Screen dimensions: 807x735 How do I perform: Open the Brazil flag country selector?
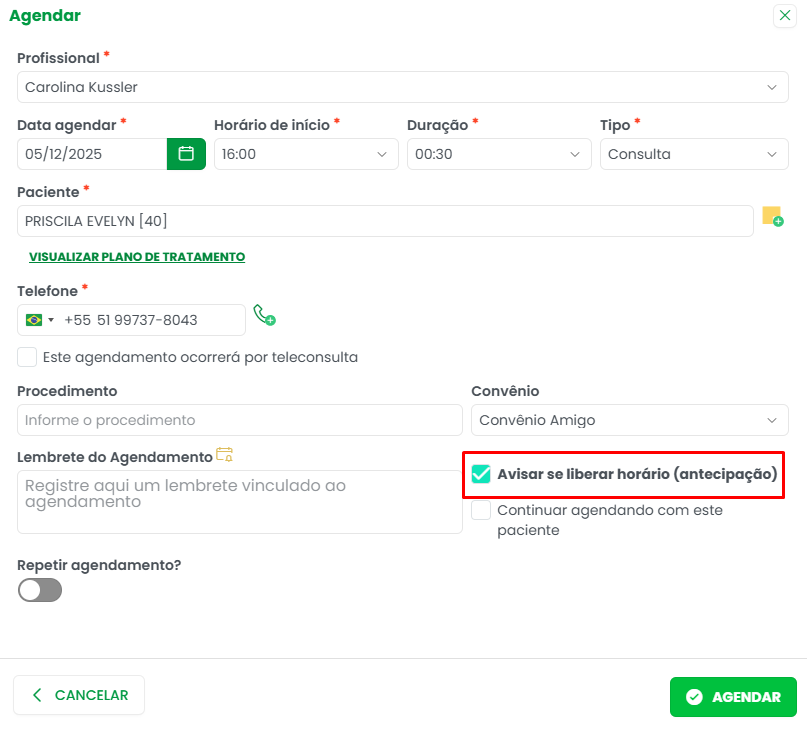click(40, 320)
